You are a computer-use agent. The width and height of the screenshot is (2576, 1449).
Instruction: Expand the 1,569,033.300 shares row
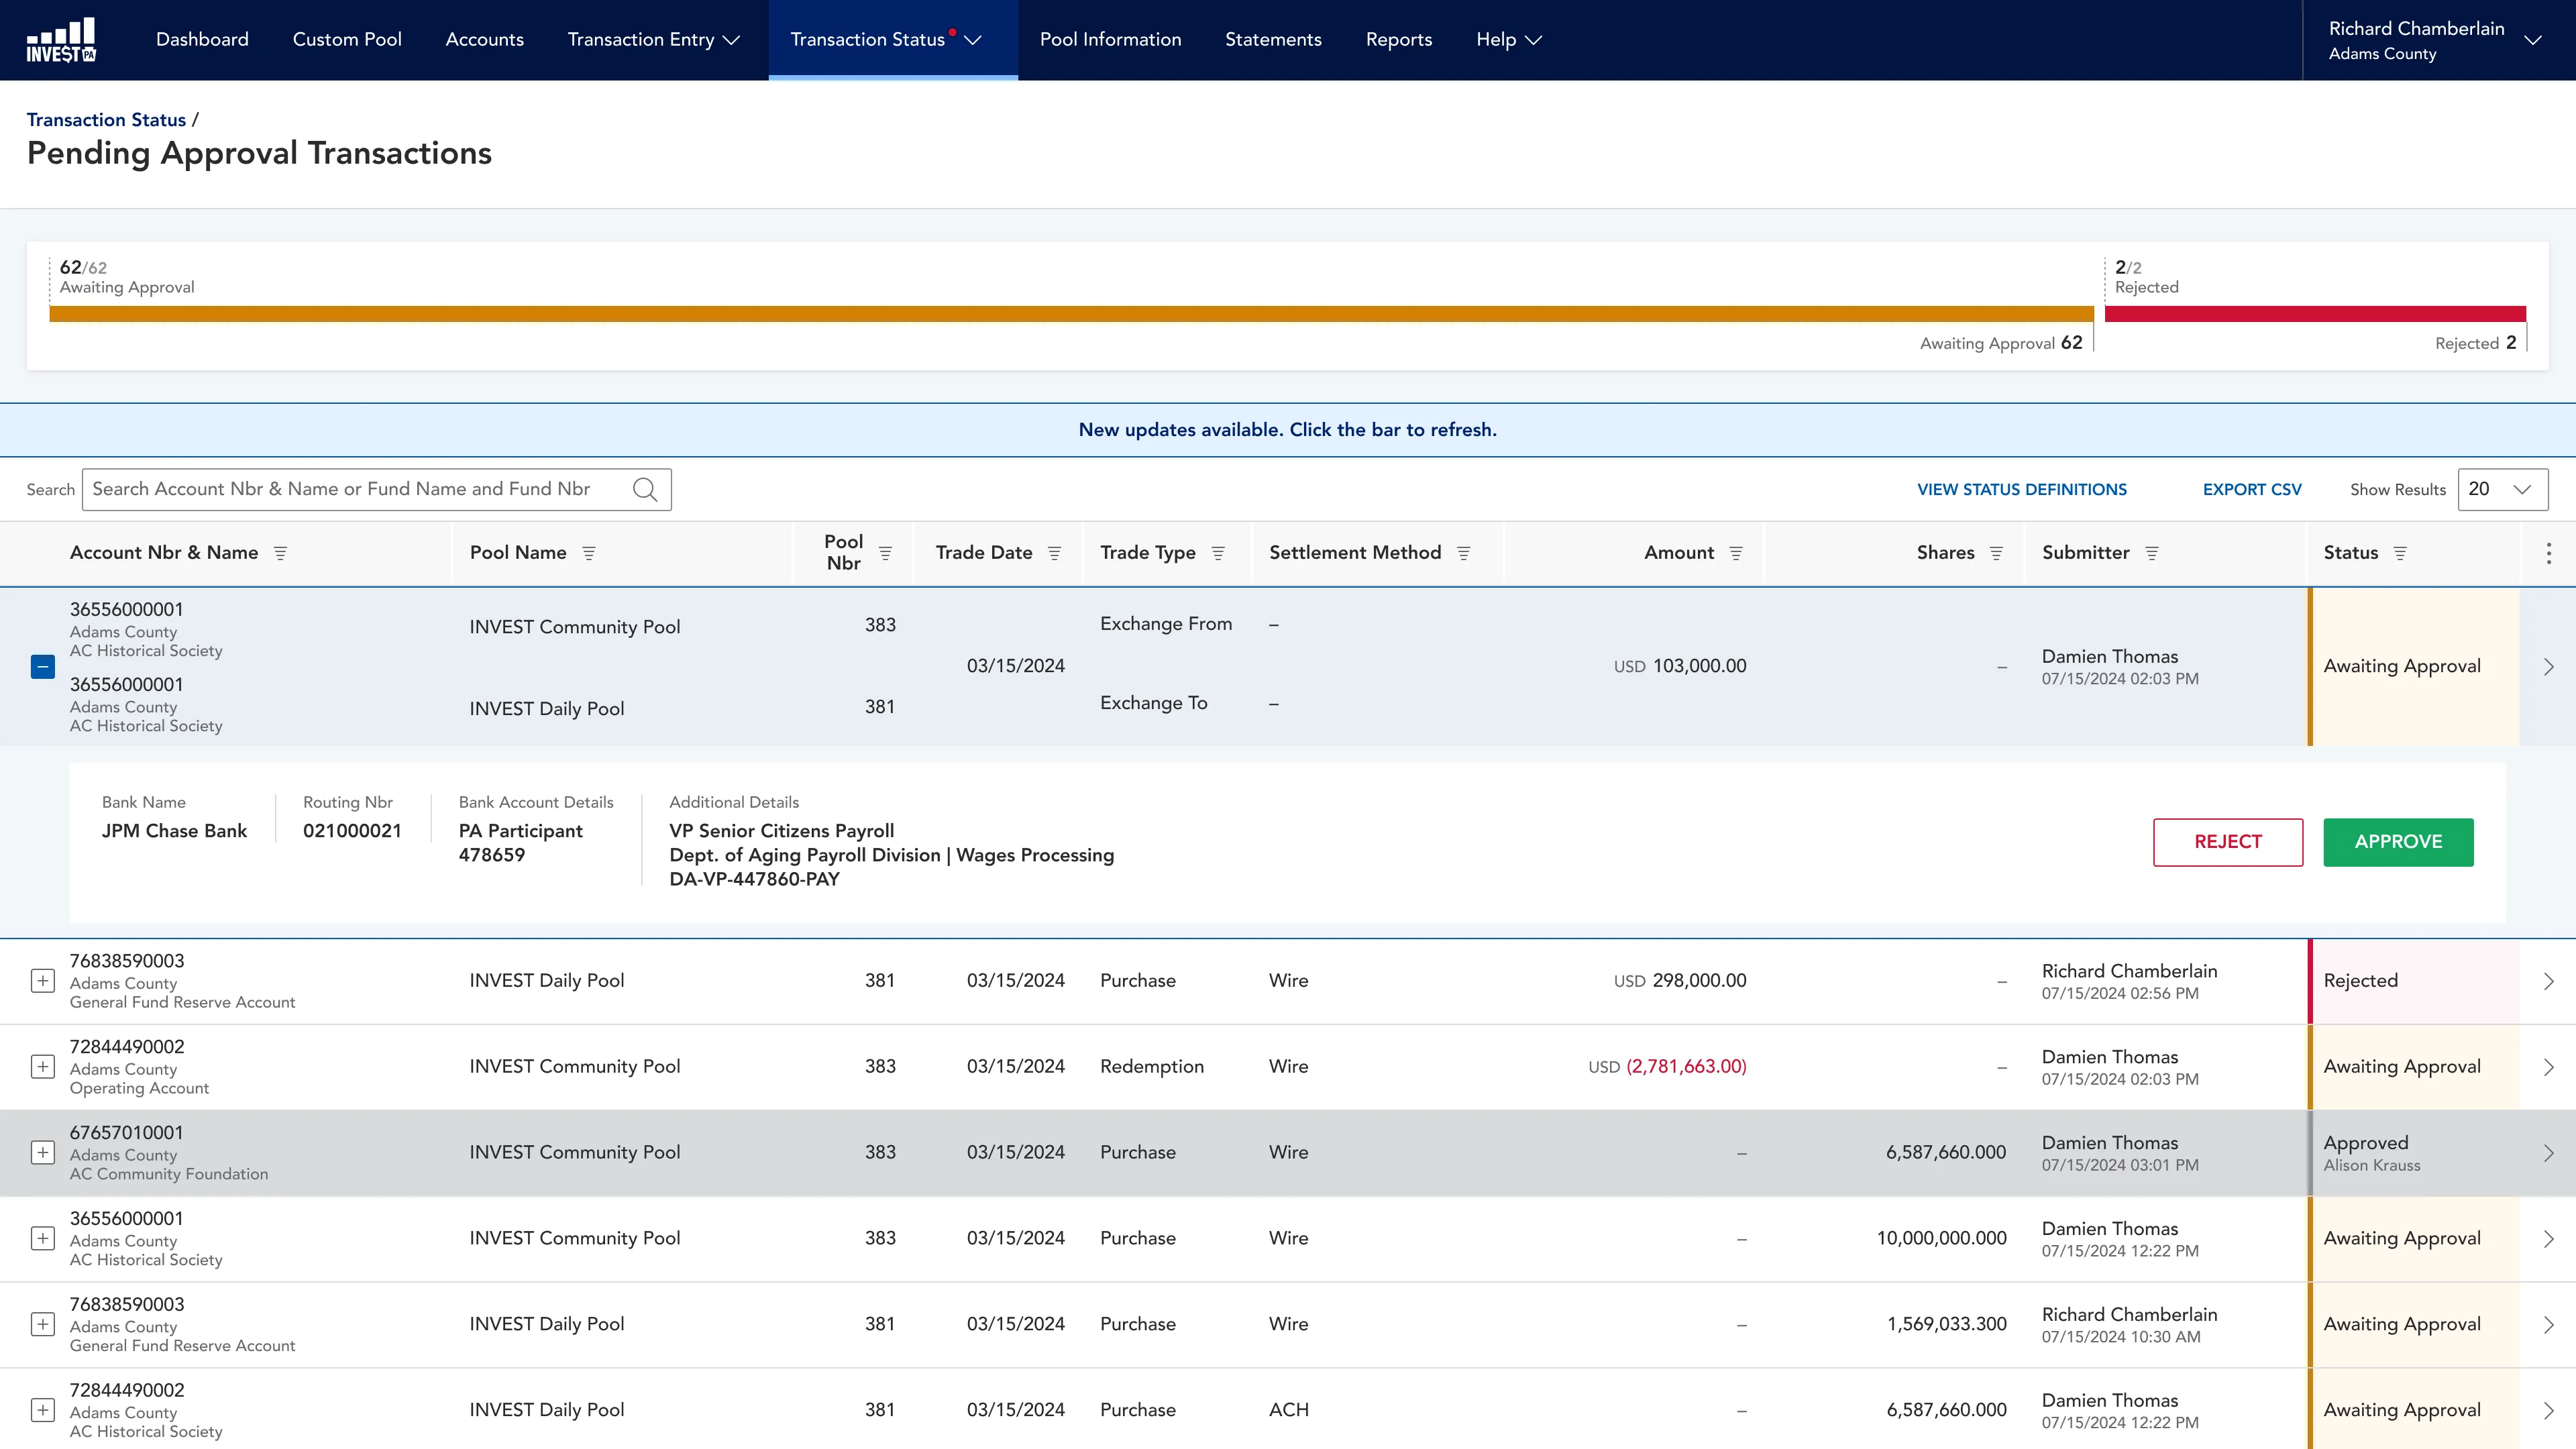[x=42, y=1325]
